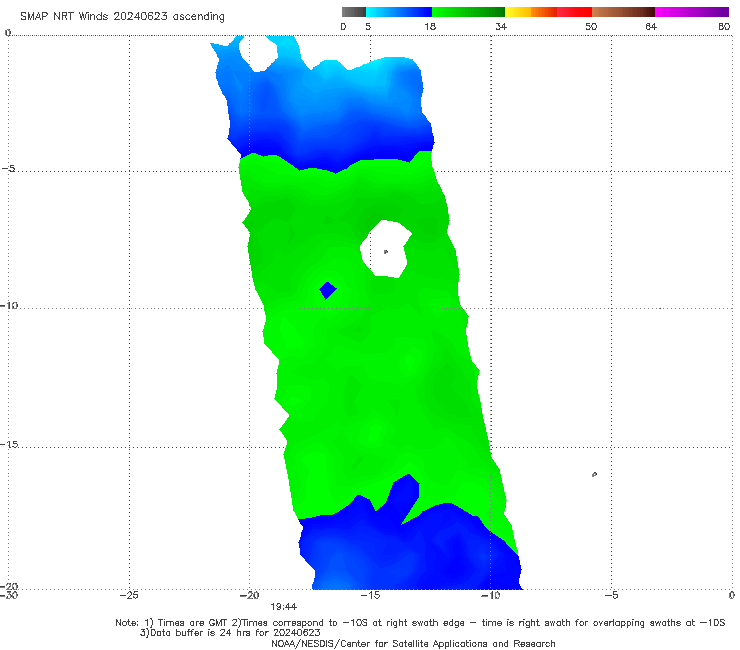Image resolution: width=740 pixels, height=650 pixels.
Task: Click the '-10' longitude axis label at bottom
Action: pos(490,595)
